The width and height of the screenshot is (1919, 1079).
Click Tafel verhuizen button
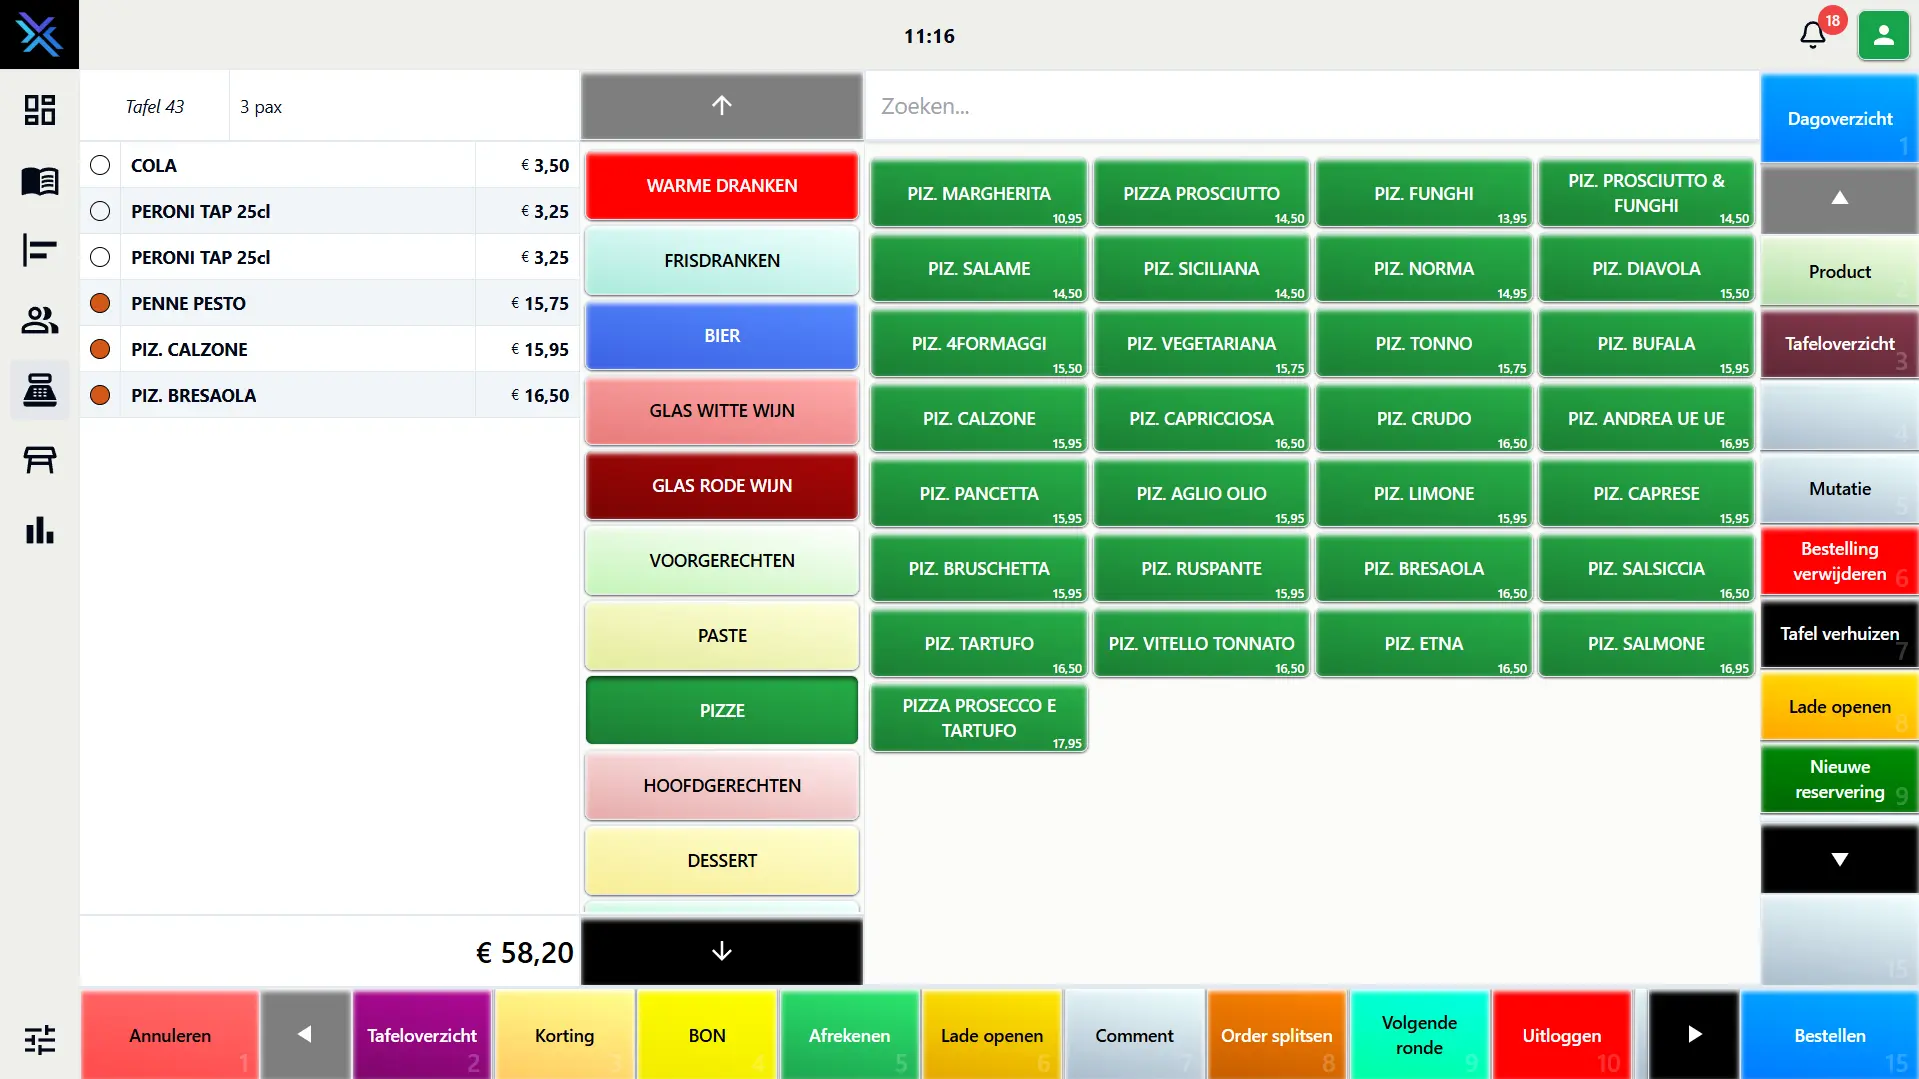(x=1839, y=634)
